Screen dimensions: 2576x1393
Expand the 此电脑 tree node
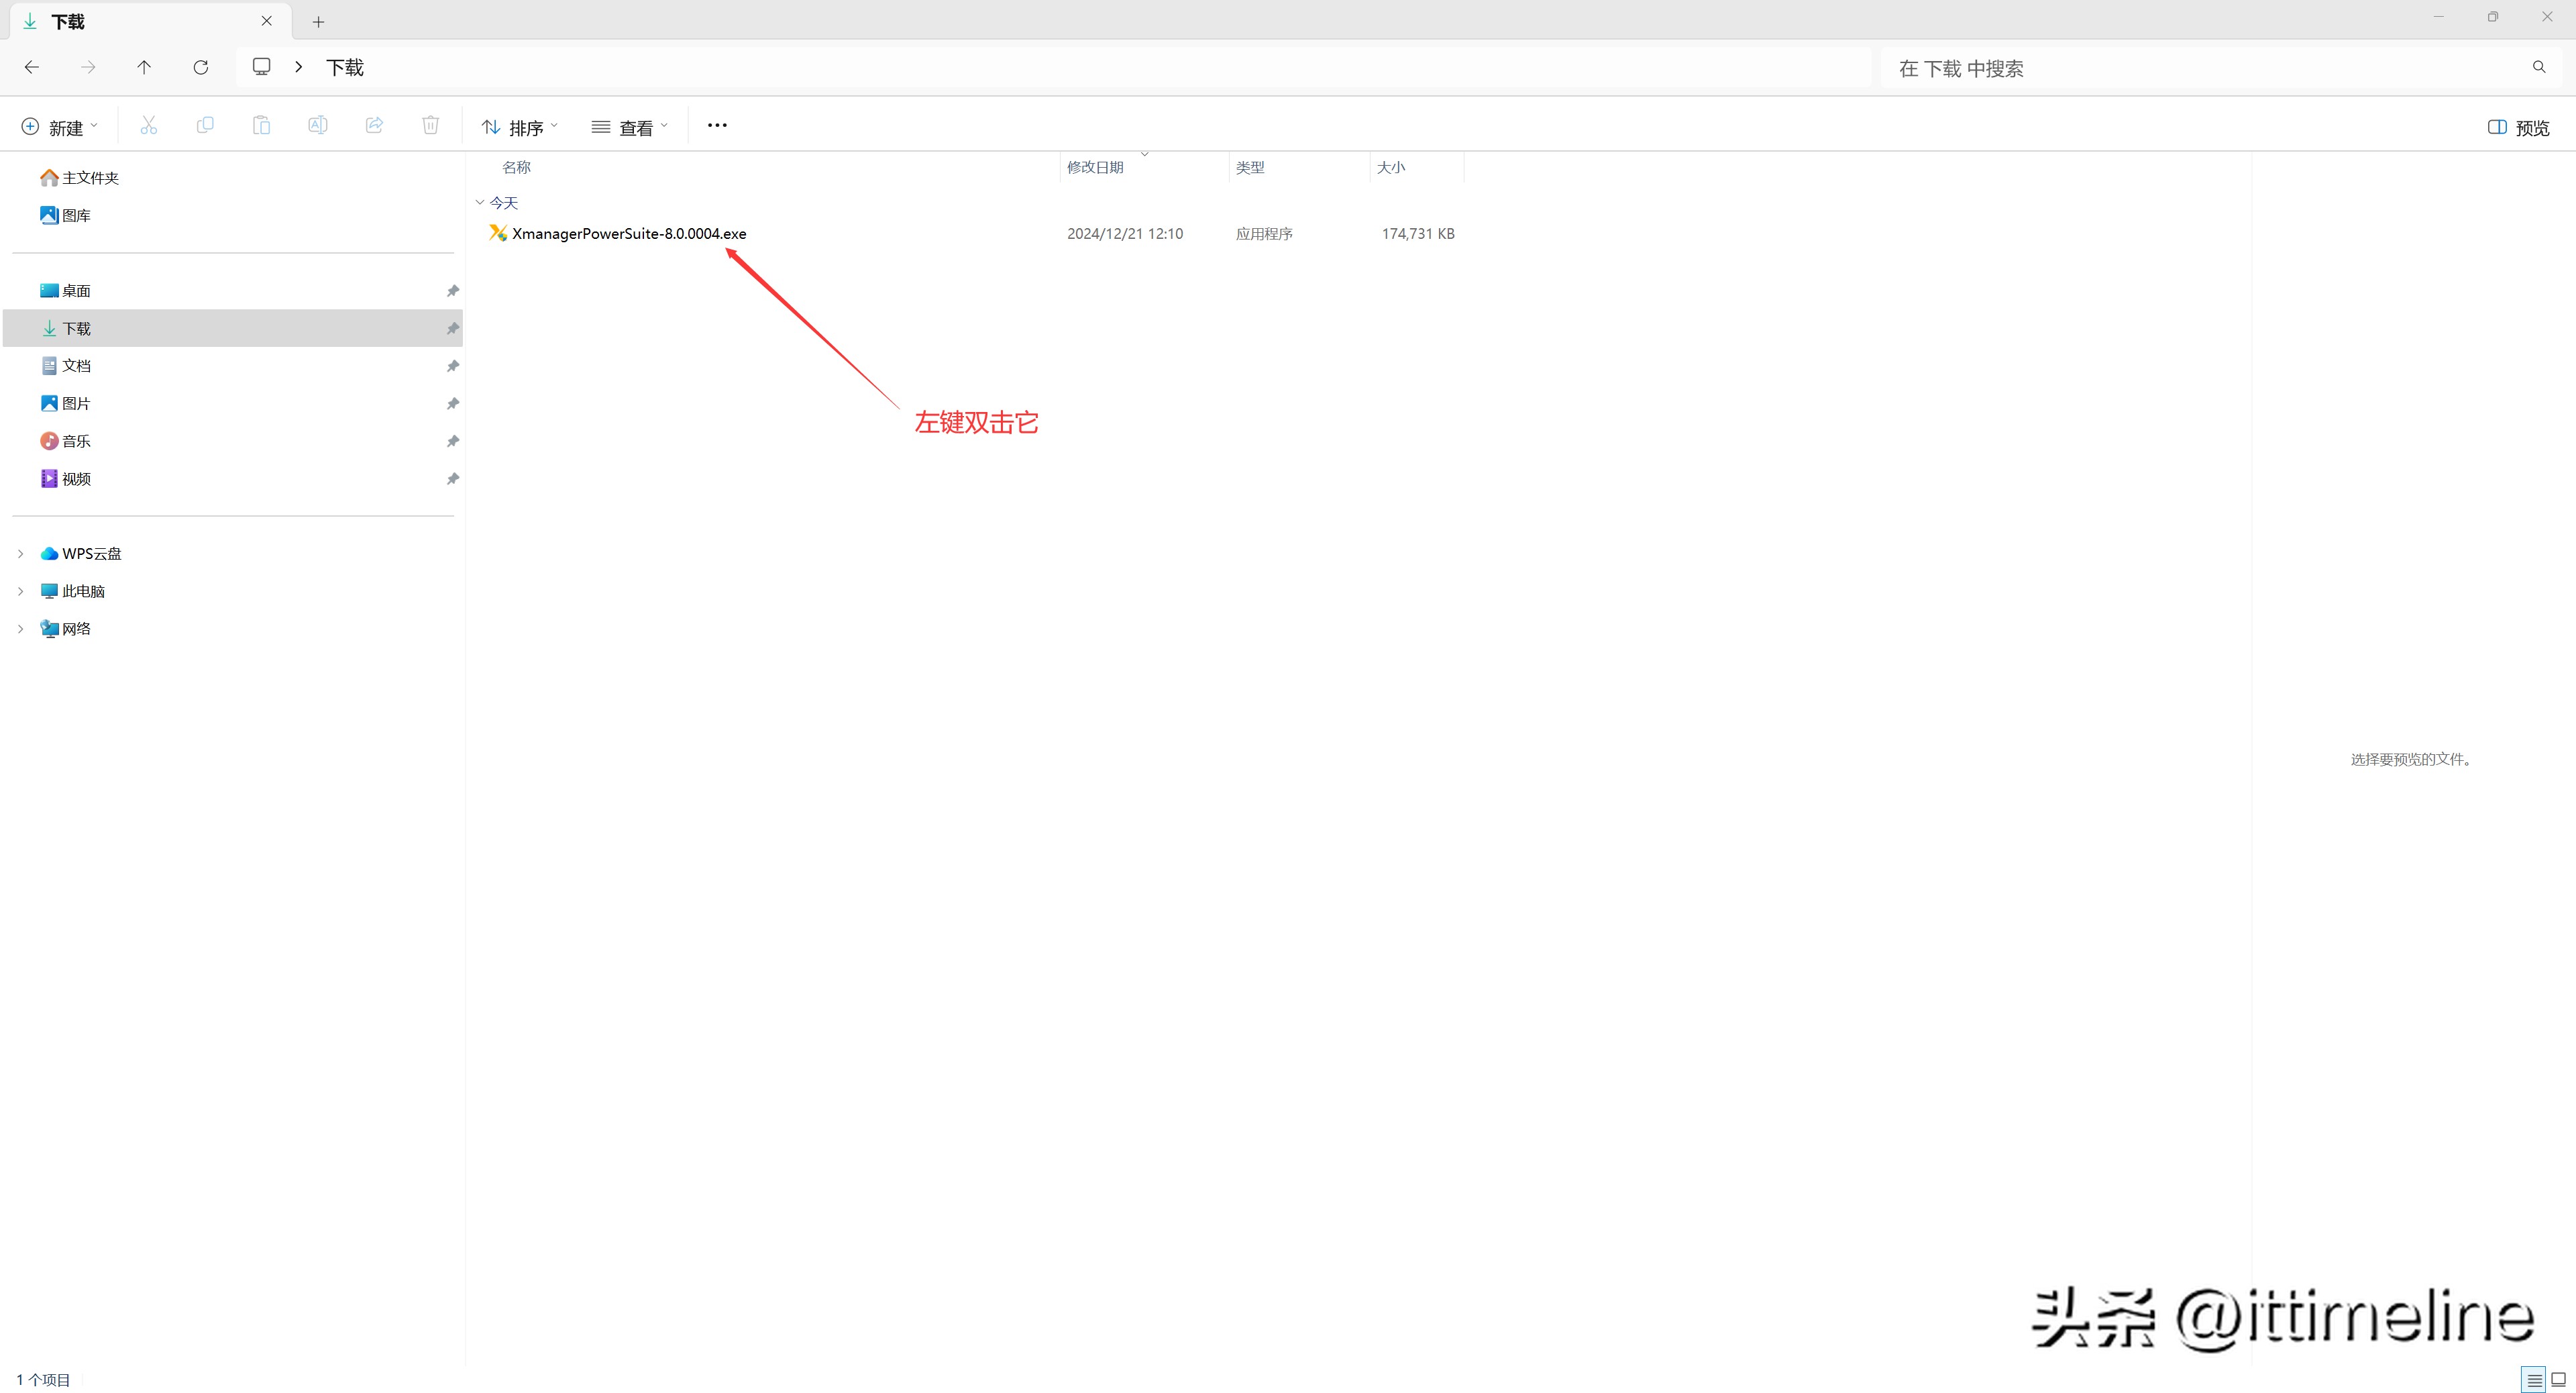(x=20, y=591)
